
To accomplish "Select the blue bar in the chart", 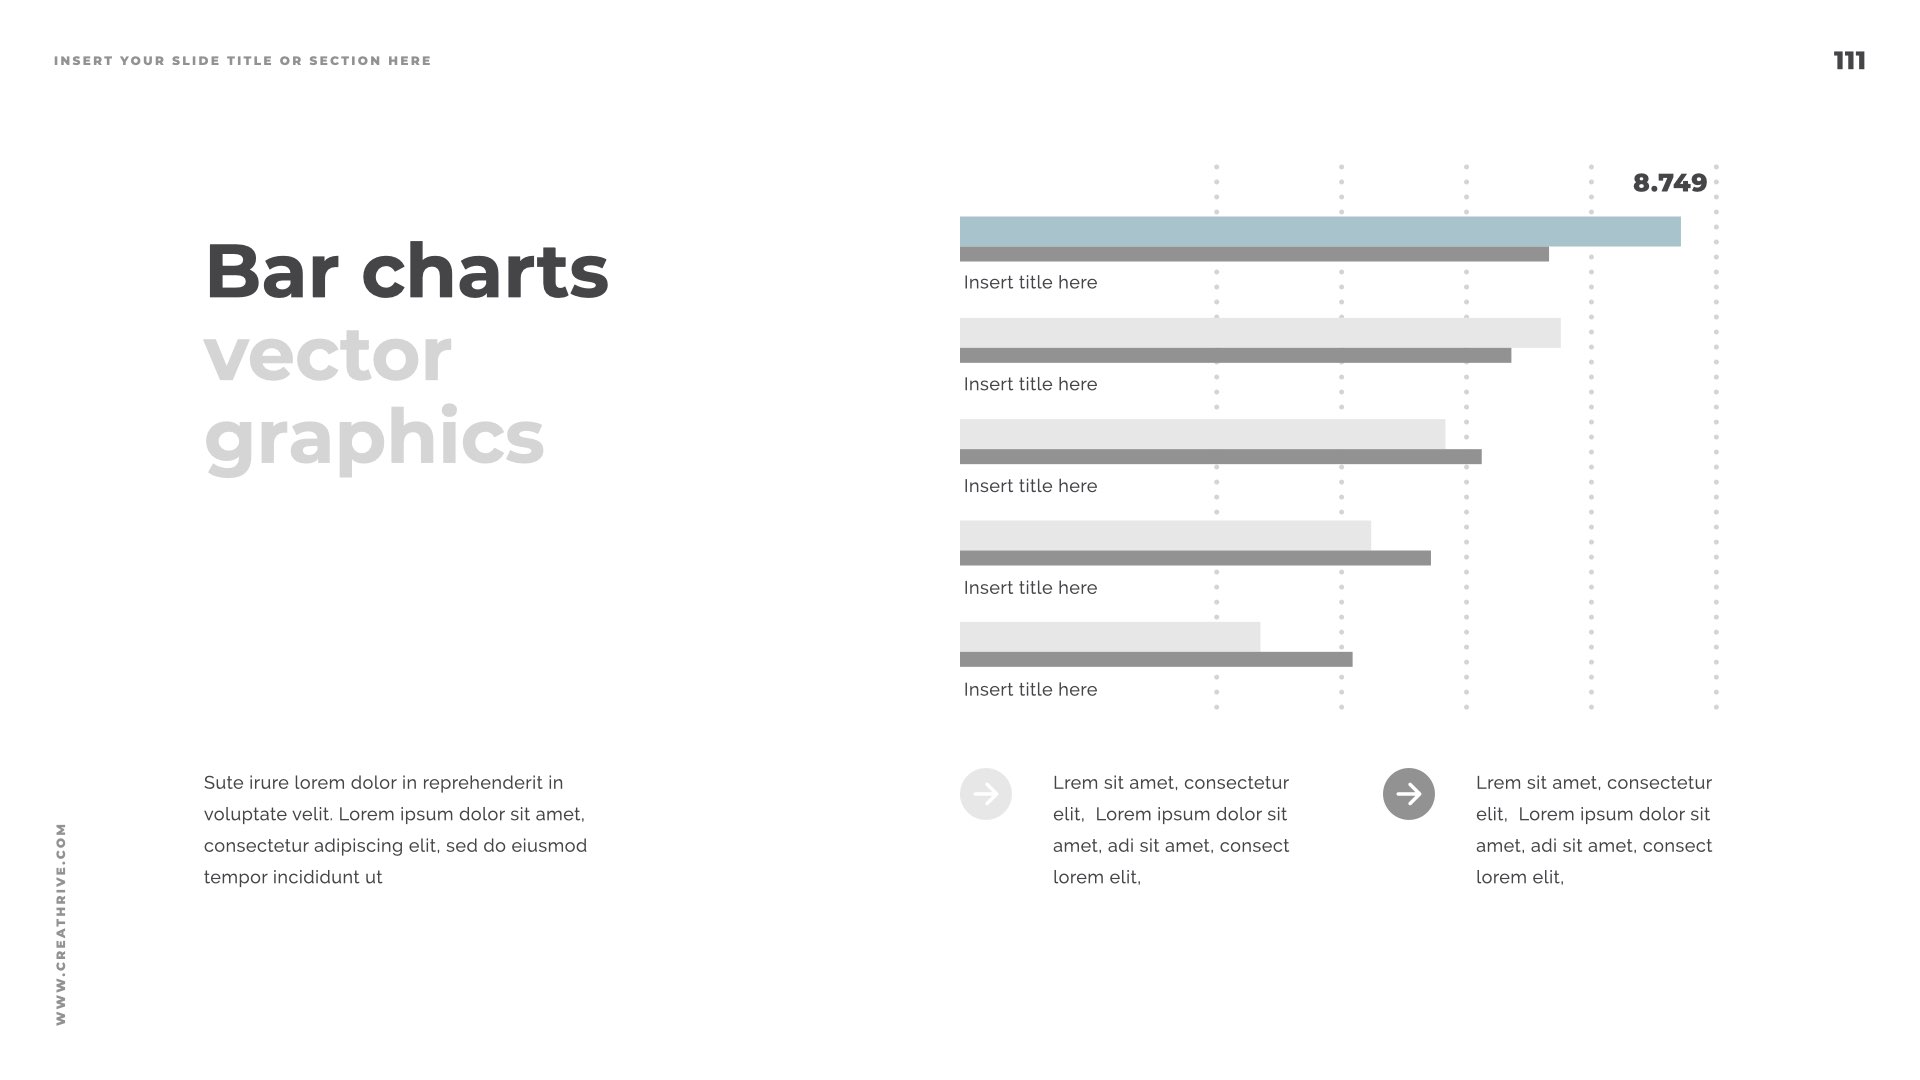I will click(x=1320, y=231).
